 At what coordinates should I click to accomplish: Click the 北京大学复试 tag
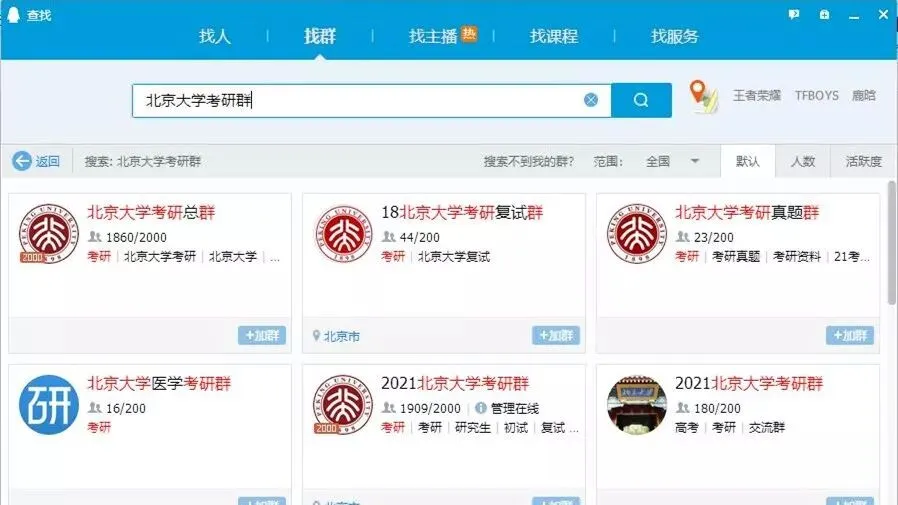(454, 257)
